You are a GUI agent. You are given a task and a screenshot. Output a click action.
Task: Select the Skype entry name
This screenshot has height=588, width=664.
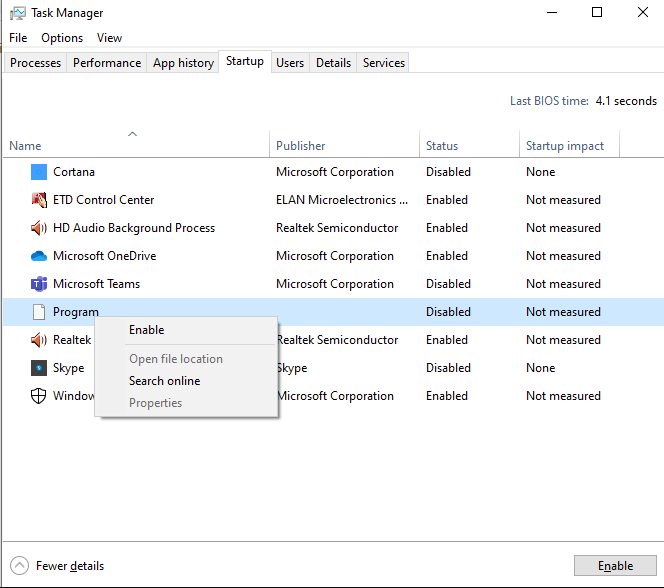pos(69,368)
